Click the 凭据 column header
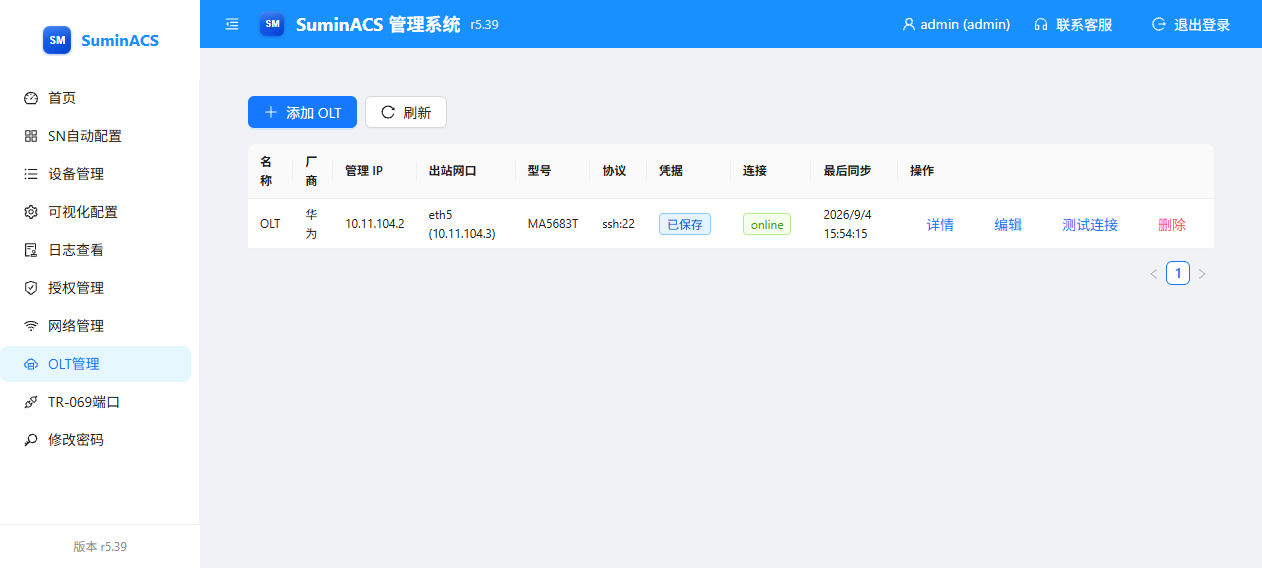1262x568 pixels. coord(671,171)
